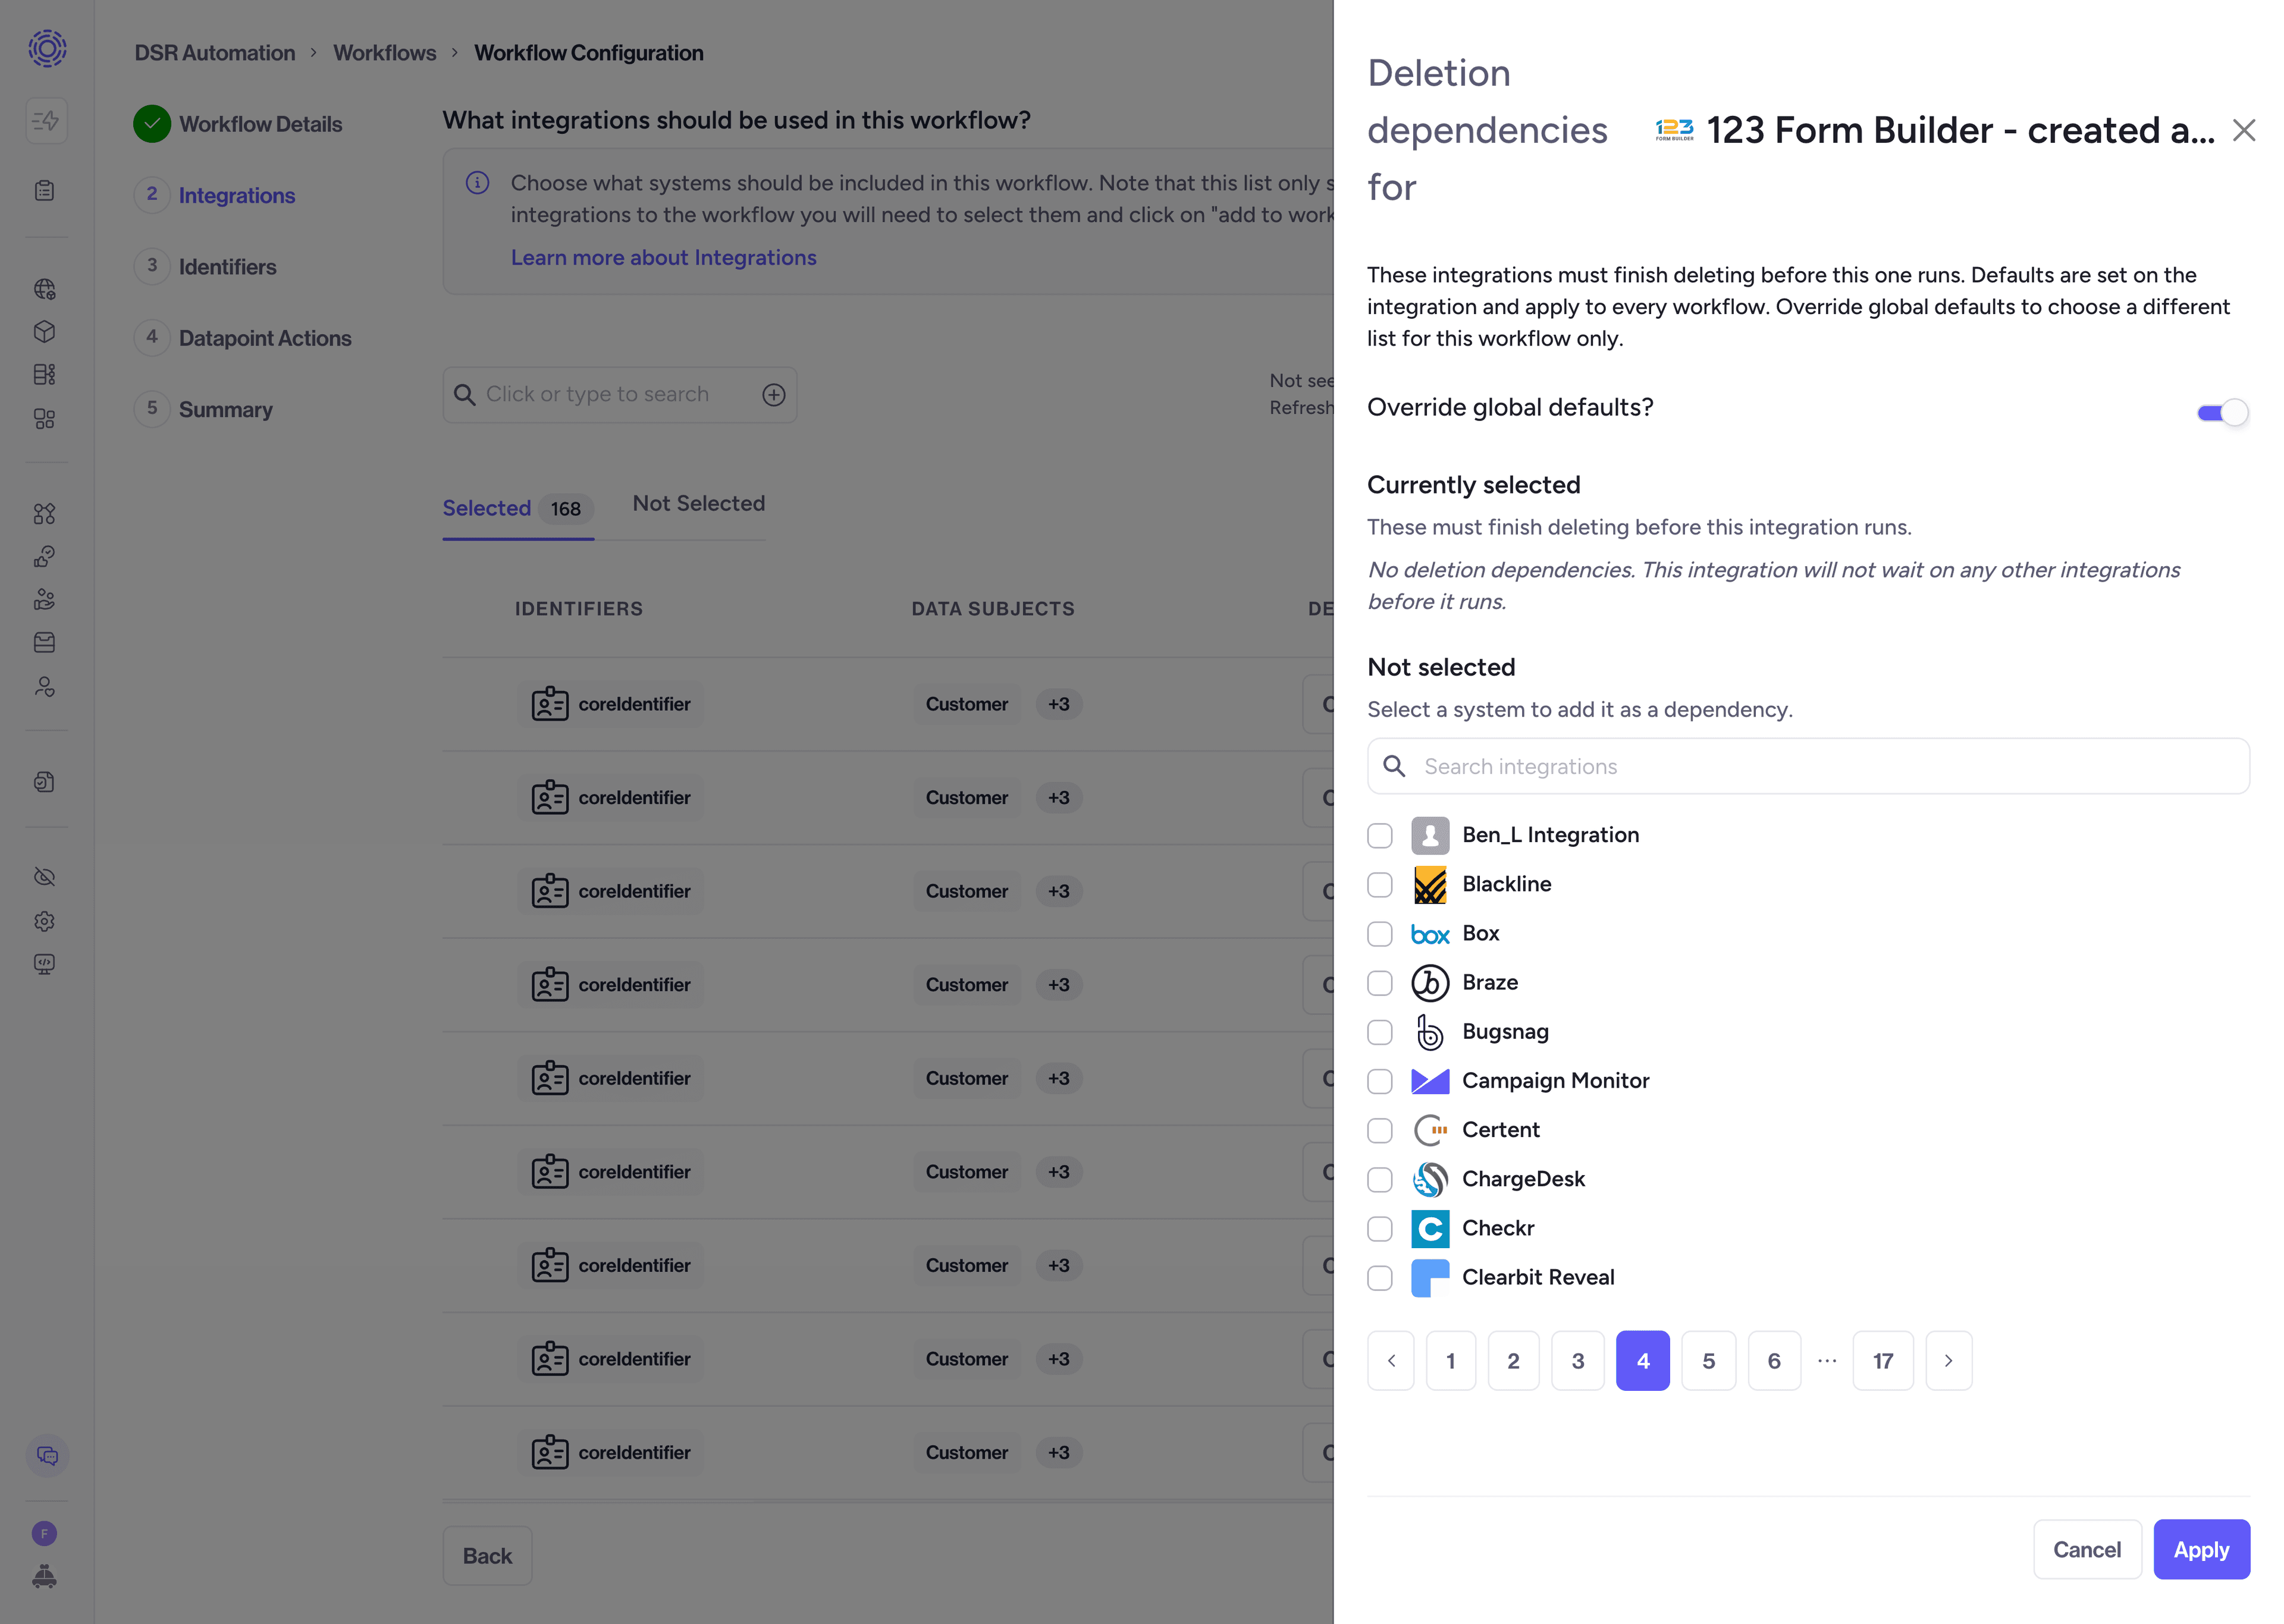Jump to pagination page 6

tap(1774, 1361)
